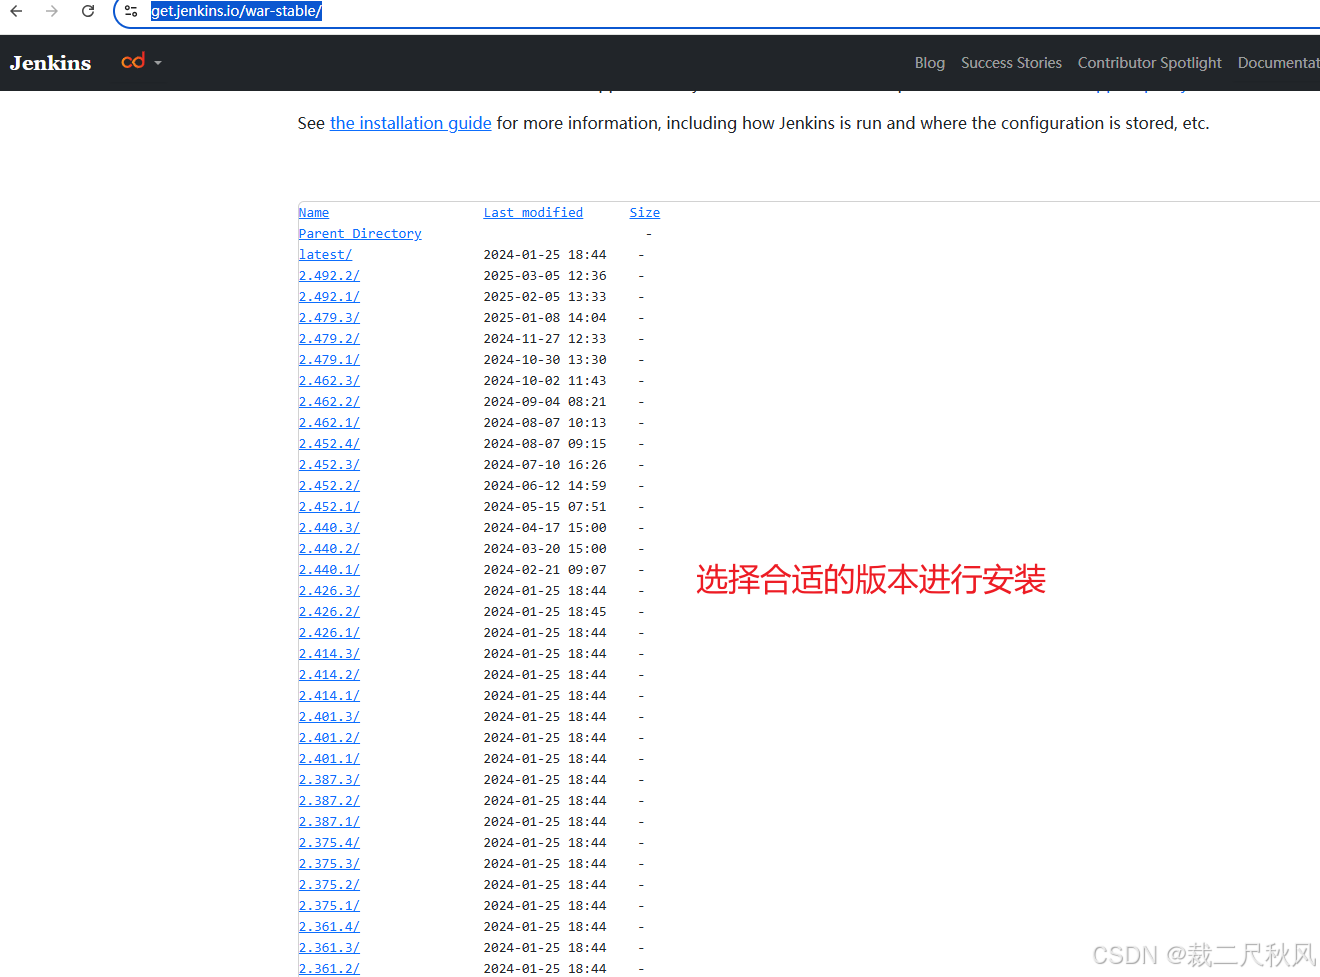This screenshot has height=977, width=1320.
Task: Open the 2.387.2/ version folder
Action: 329,801
